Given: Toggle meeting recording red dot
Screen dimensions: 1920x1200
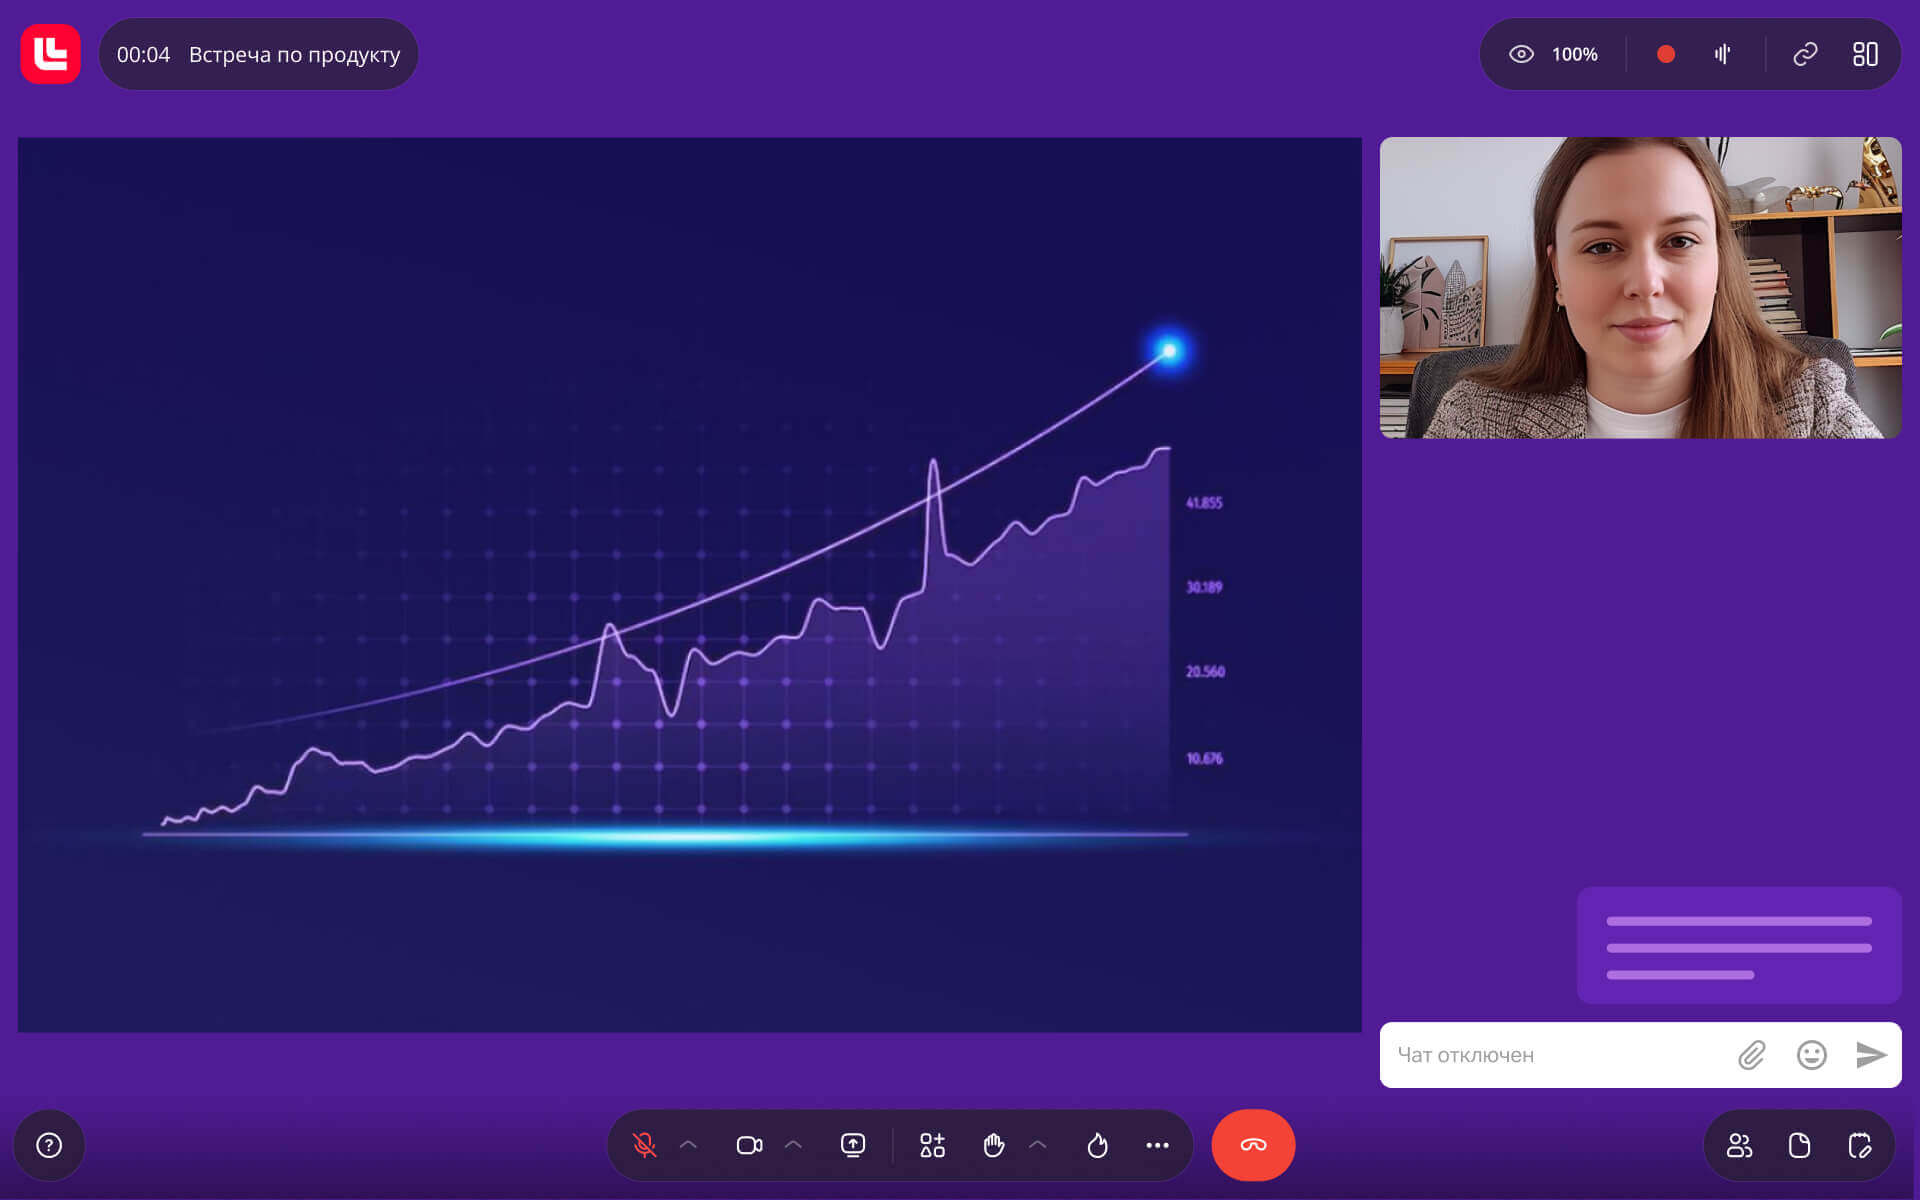Looking at the screenshot, I should point(1665,54).
